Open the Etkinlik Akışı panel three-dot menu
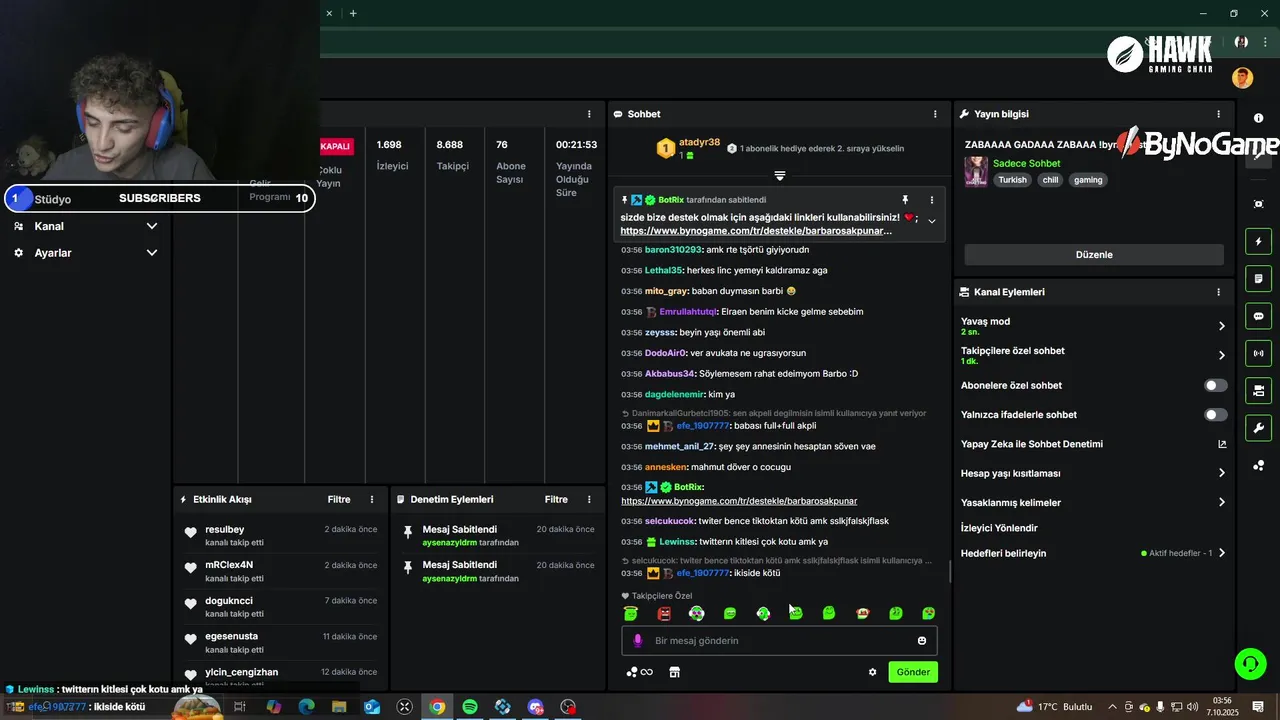1280x720 pixels. tap(372, 499)
